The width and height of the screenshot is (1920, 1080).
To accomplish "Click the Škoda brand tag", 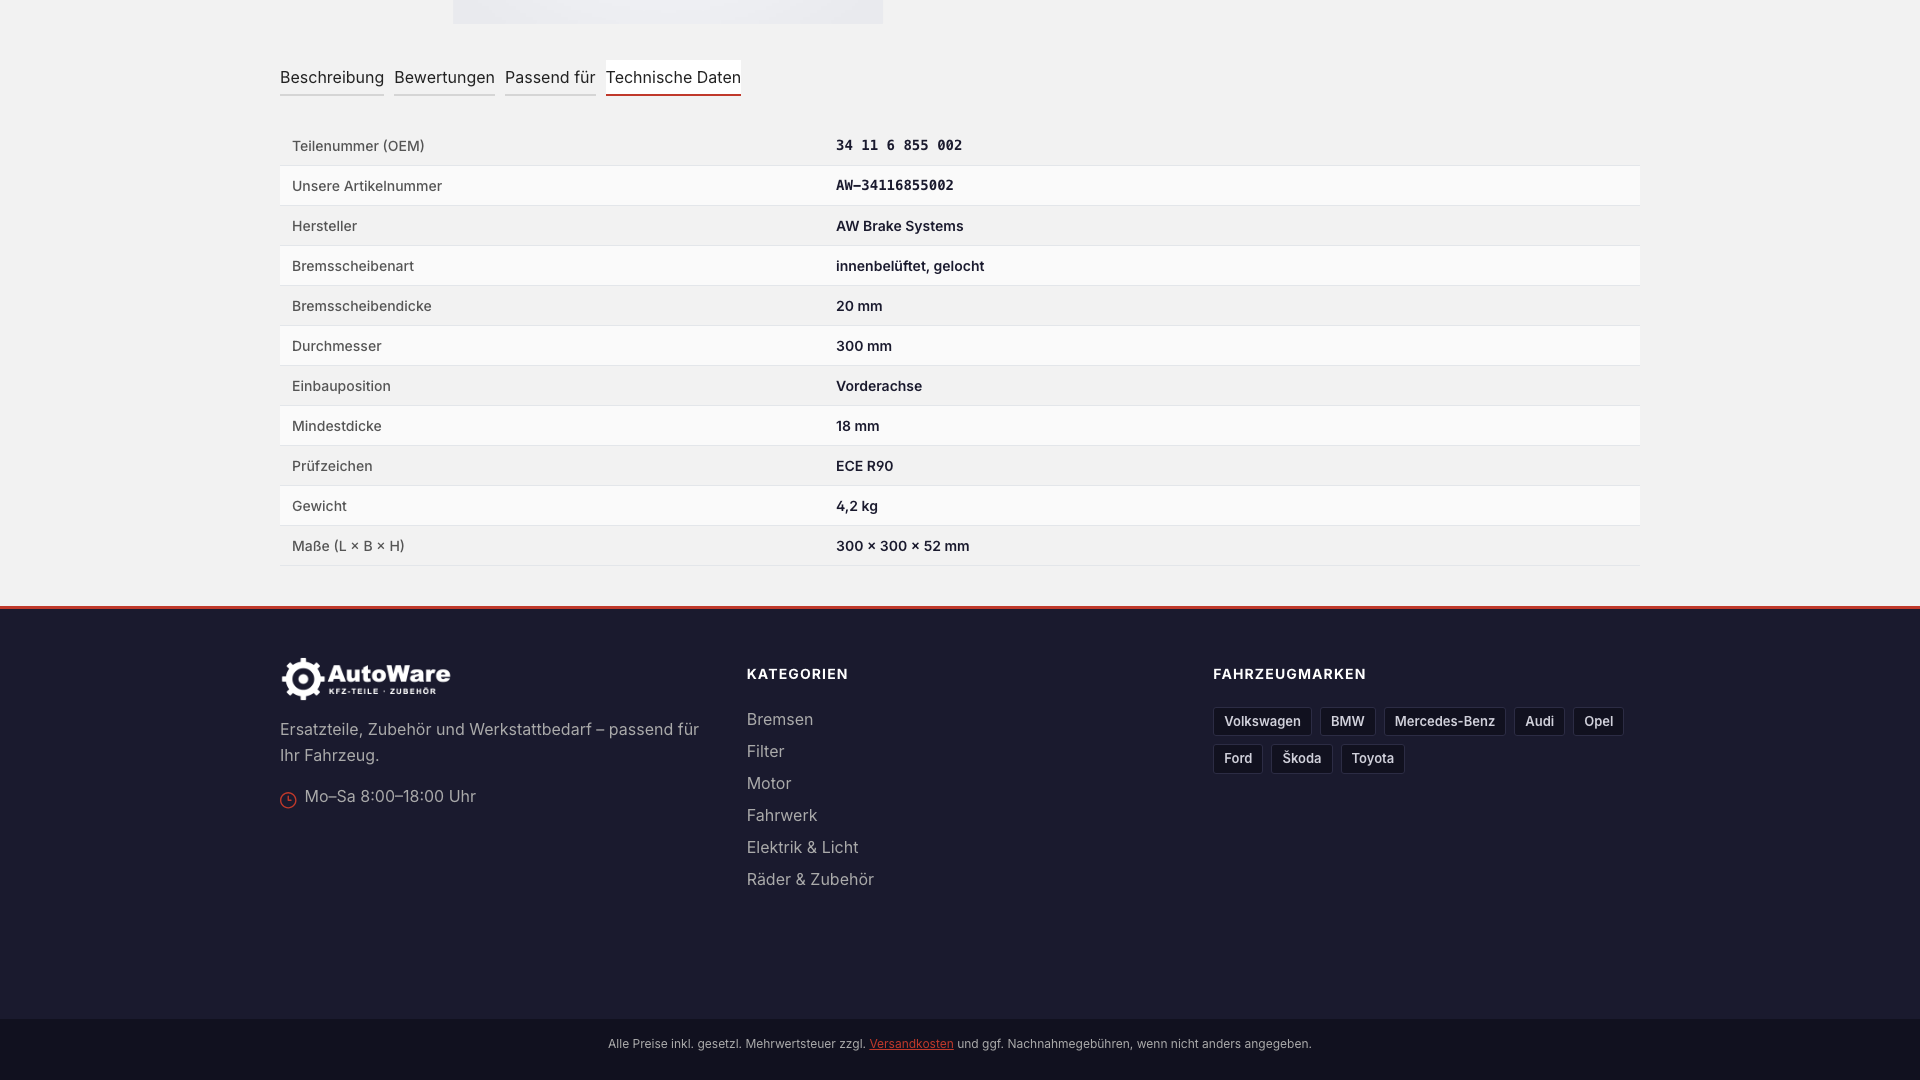I will (x=1301, y=758).
